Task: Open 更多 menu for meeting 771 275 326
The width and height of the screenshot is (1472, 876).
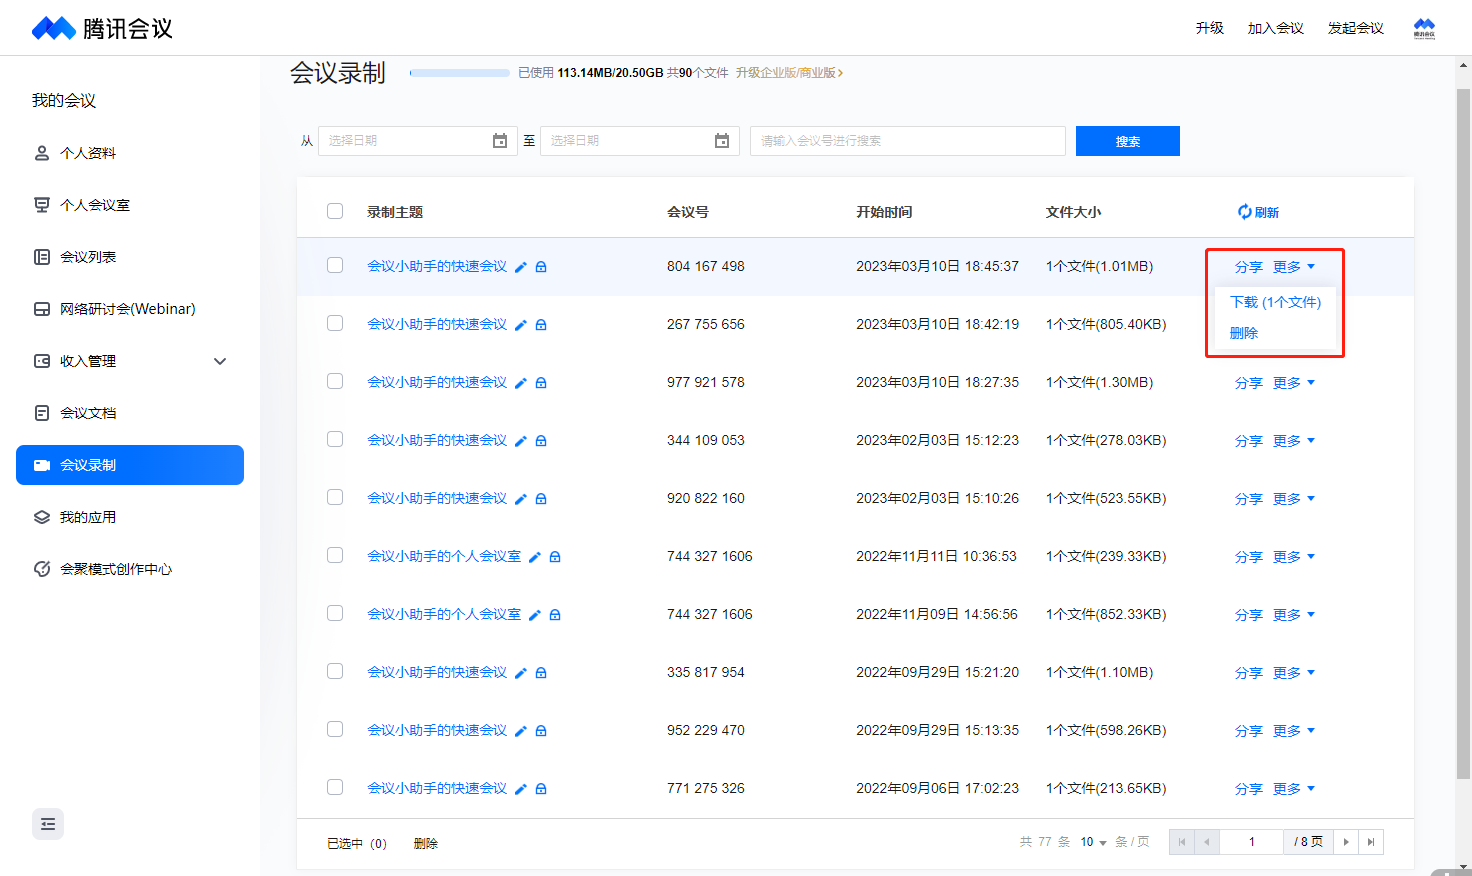Action: 1294,789
